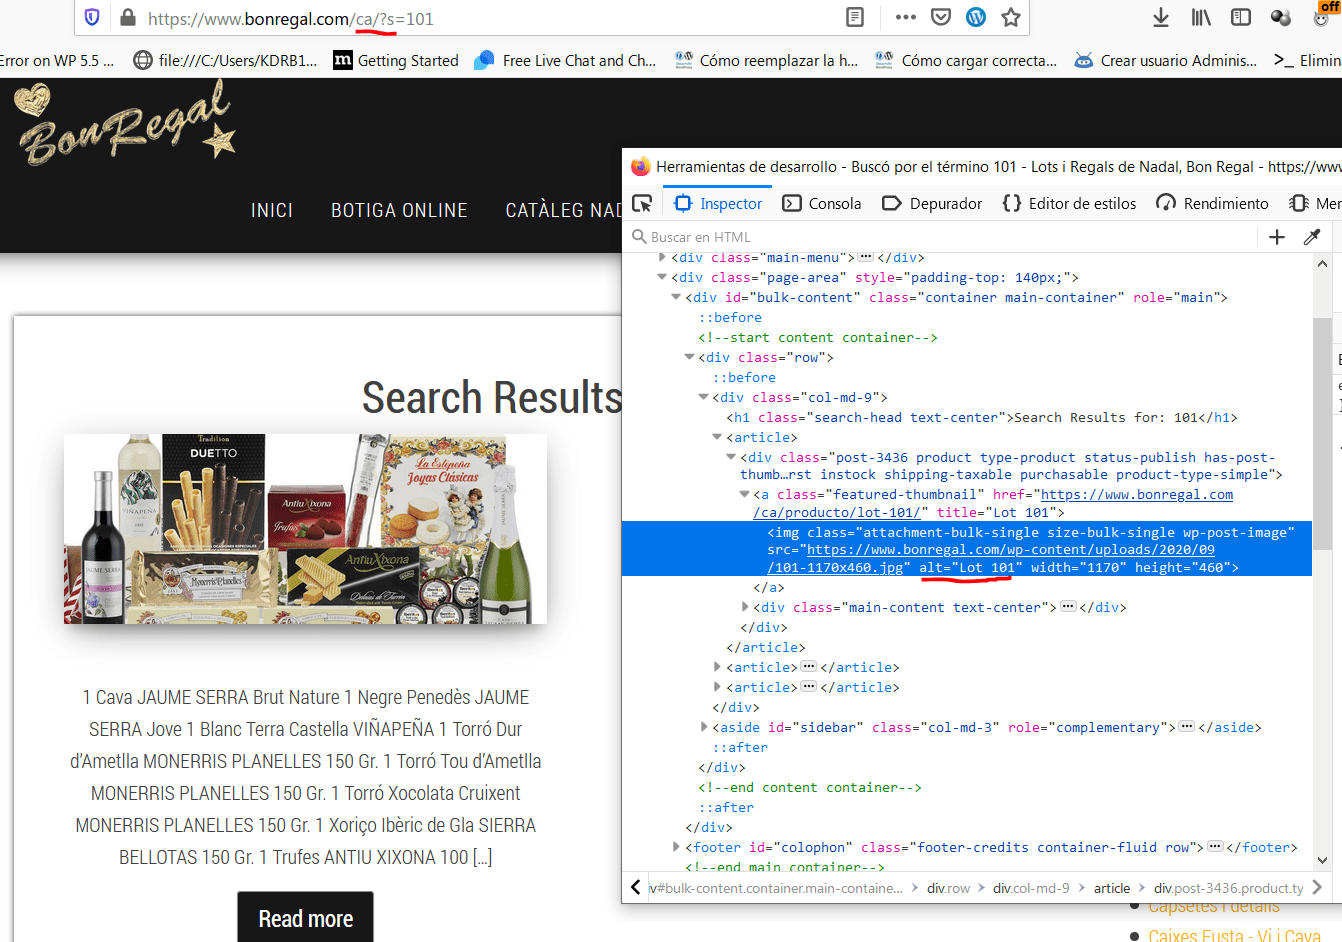
Task: Show site security padlock info
Action: coord(127,17)
